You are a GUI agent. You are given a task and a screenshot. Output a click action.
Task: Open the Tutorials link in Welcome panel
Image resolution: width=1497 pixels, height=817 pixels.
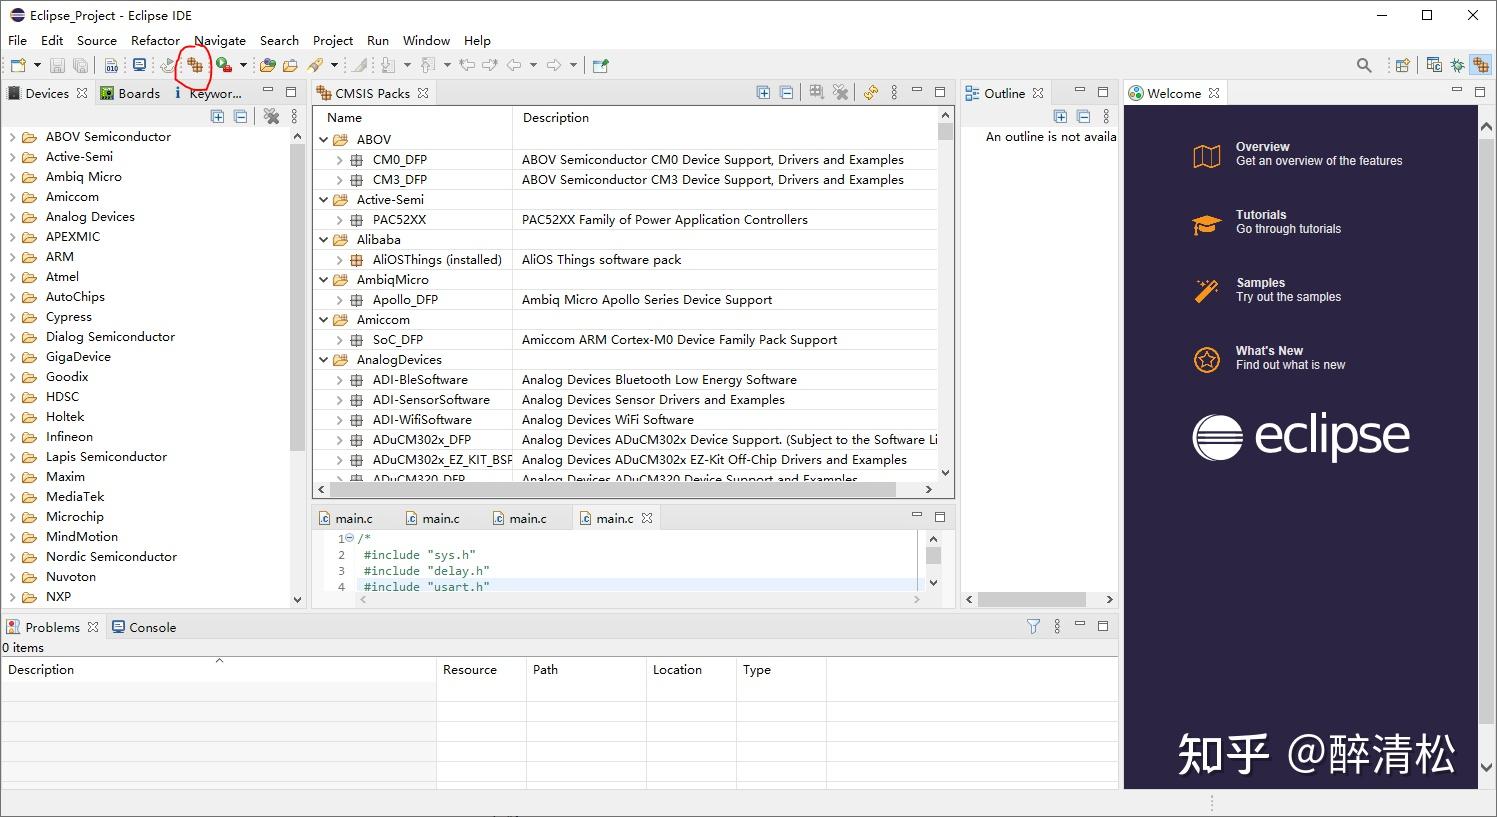click(1261, 214)
